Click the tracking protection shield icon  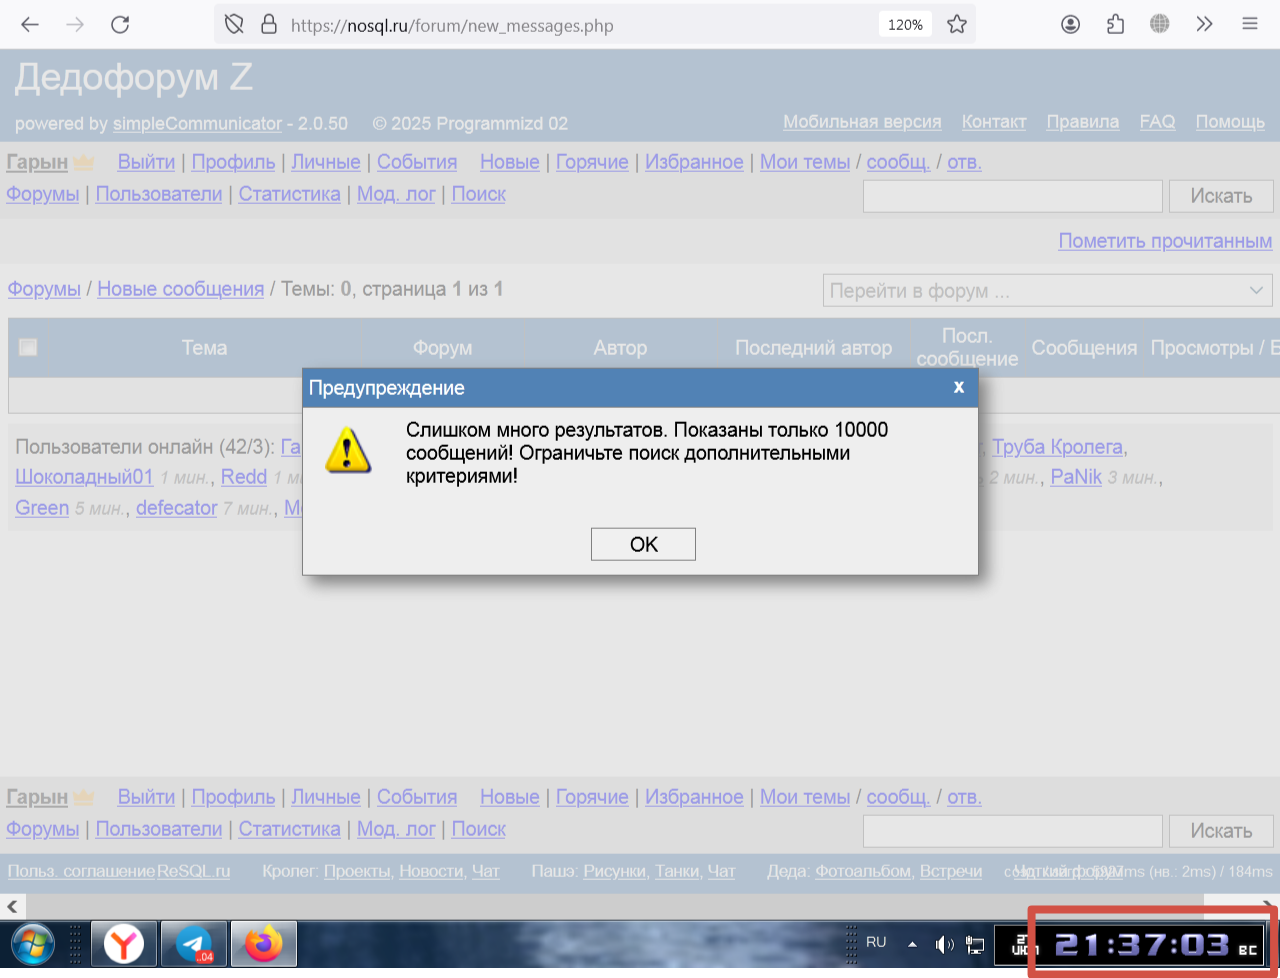point(234,25)
